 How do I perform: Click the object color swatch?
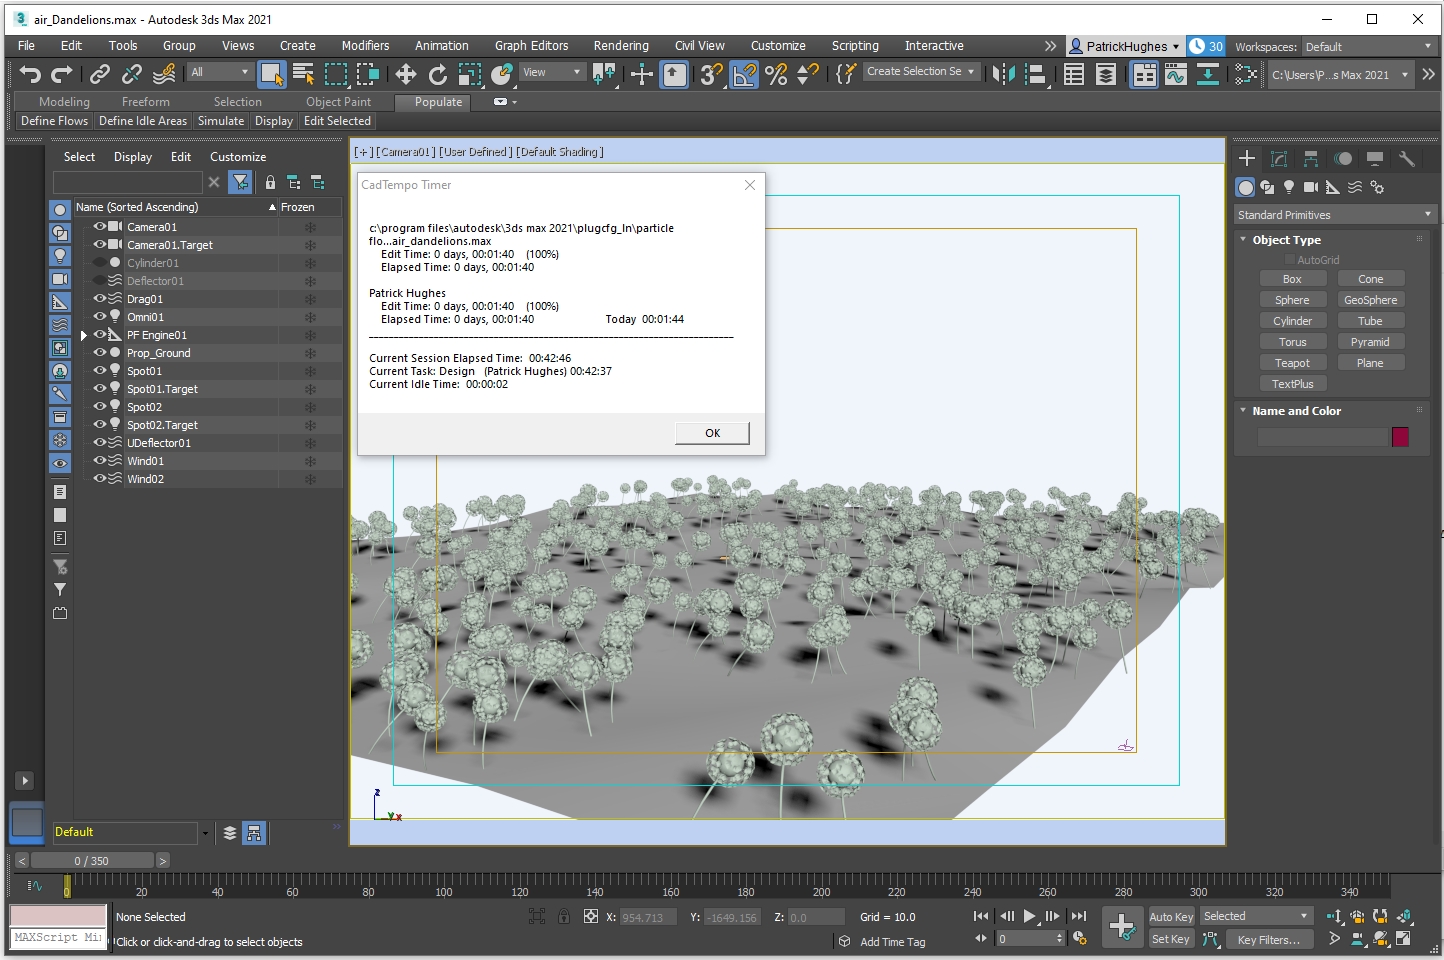point(1400,437)
